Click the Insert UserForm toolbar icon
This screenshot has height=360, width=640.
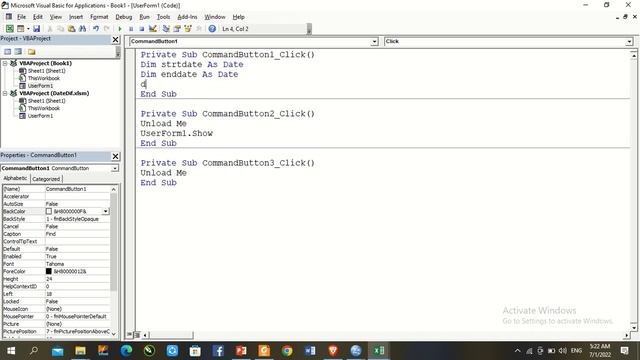coord(20,29)
